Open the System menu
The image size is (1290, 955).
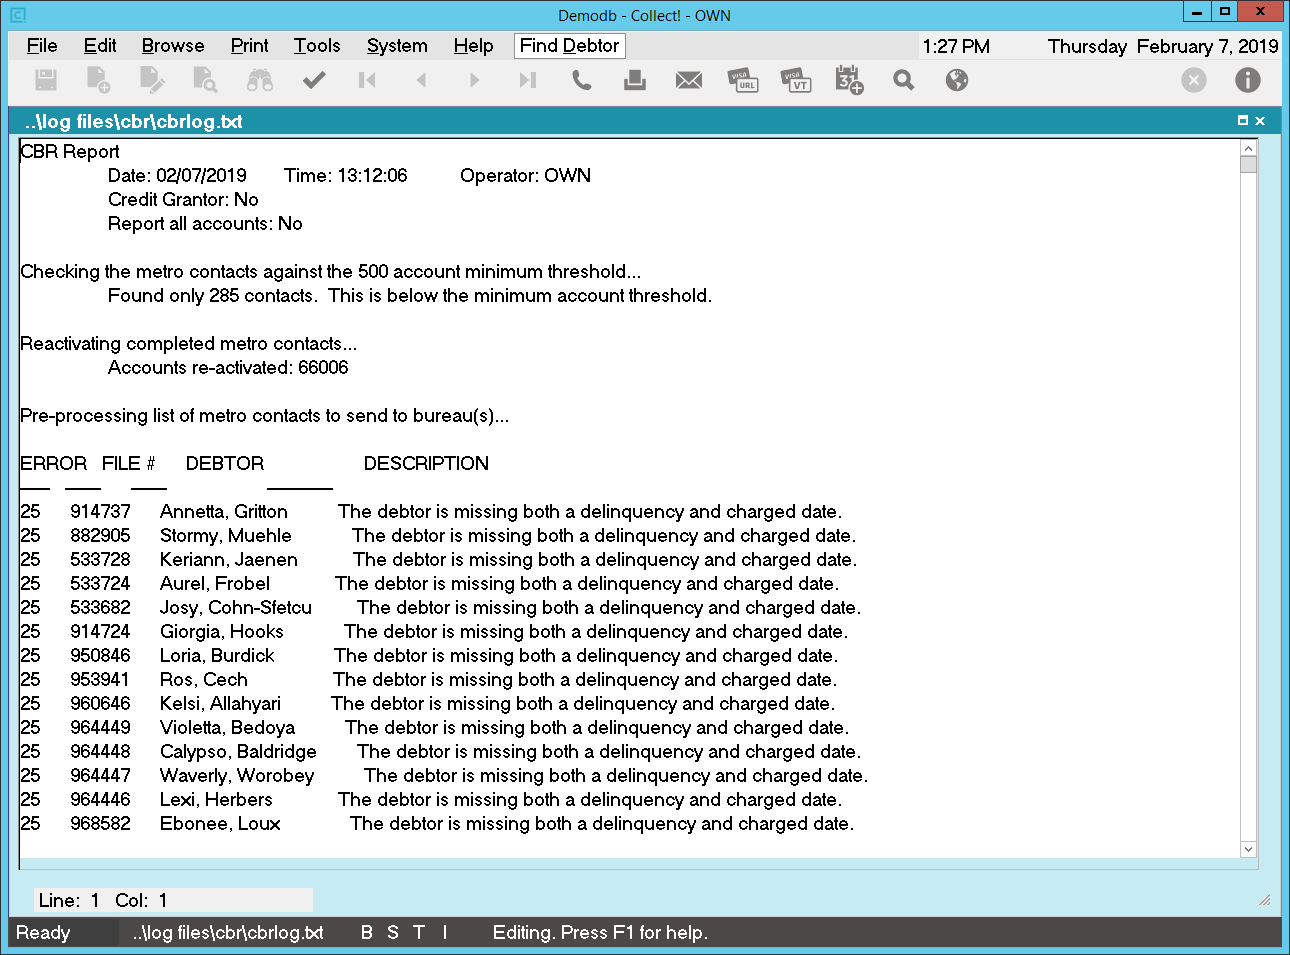click(397, 46)
